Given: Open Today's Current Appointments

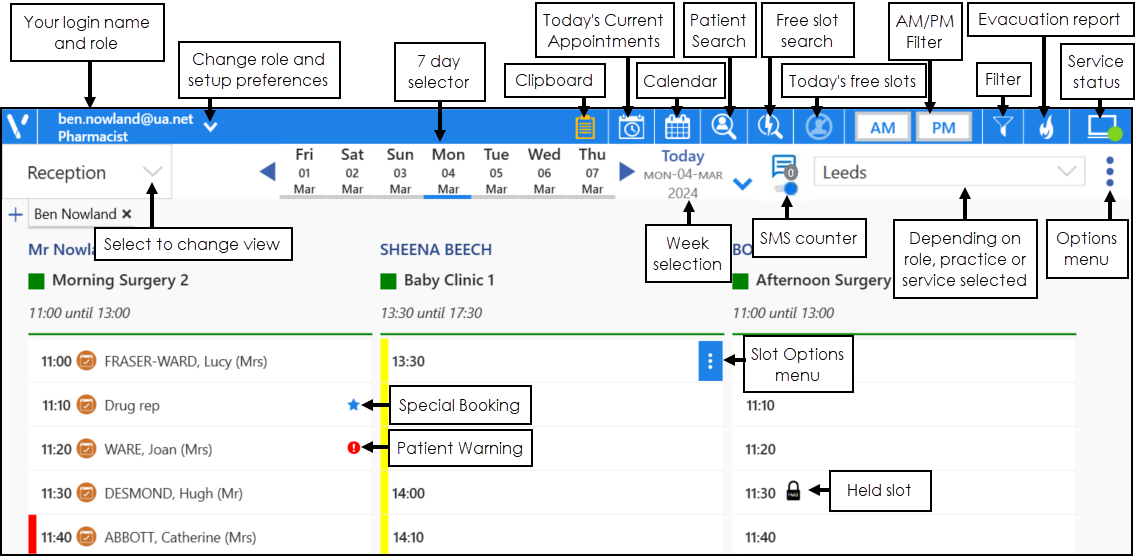Looking at the screenshot, I should click(631, 127).
